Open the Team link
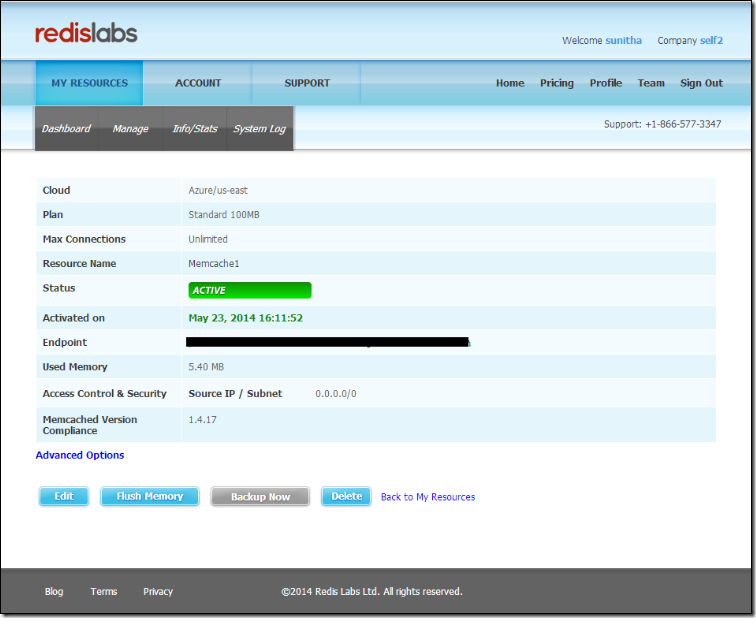This screenshot has width=756, height=618. point(651,83)
